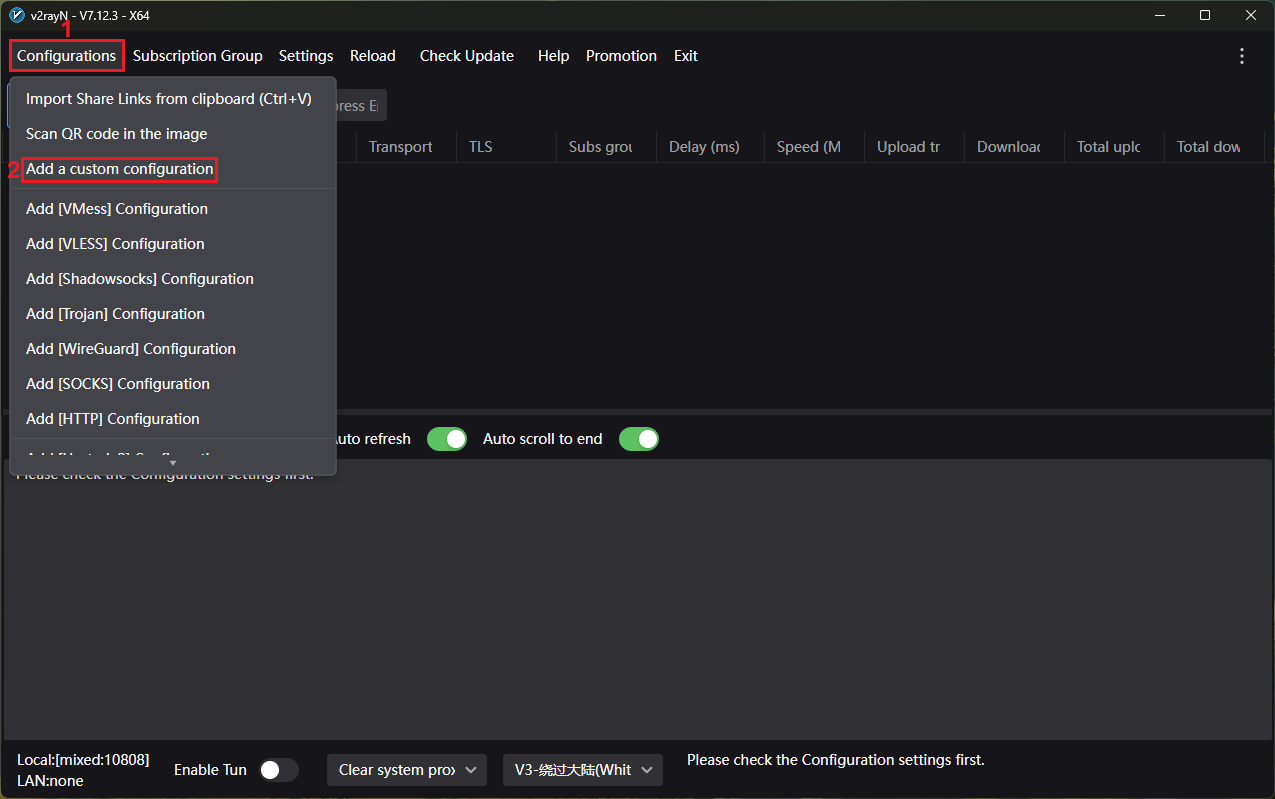Choose Import Share Links from clipboard
1275x799 pixels.
click(x=168, y=99)
